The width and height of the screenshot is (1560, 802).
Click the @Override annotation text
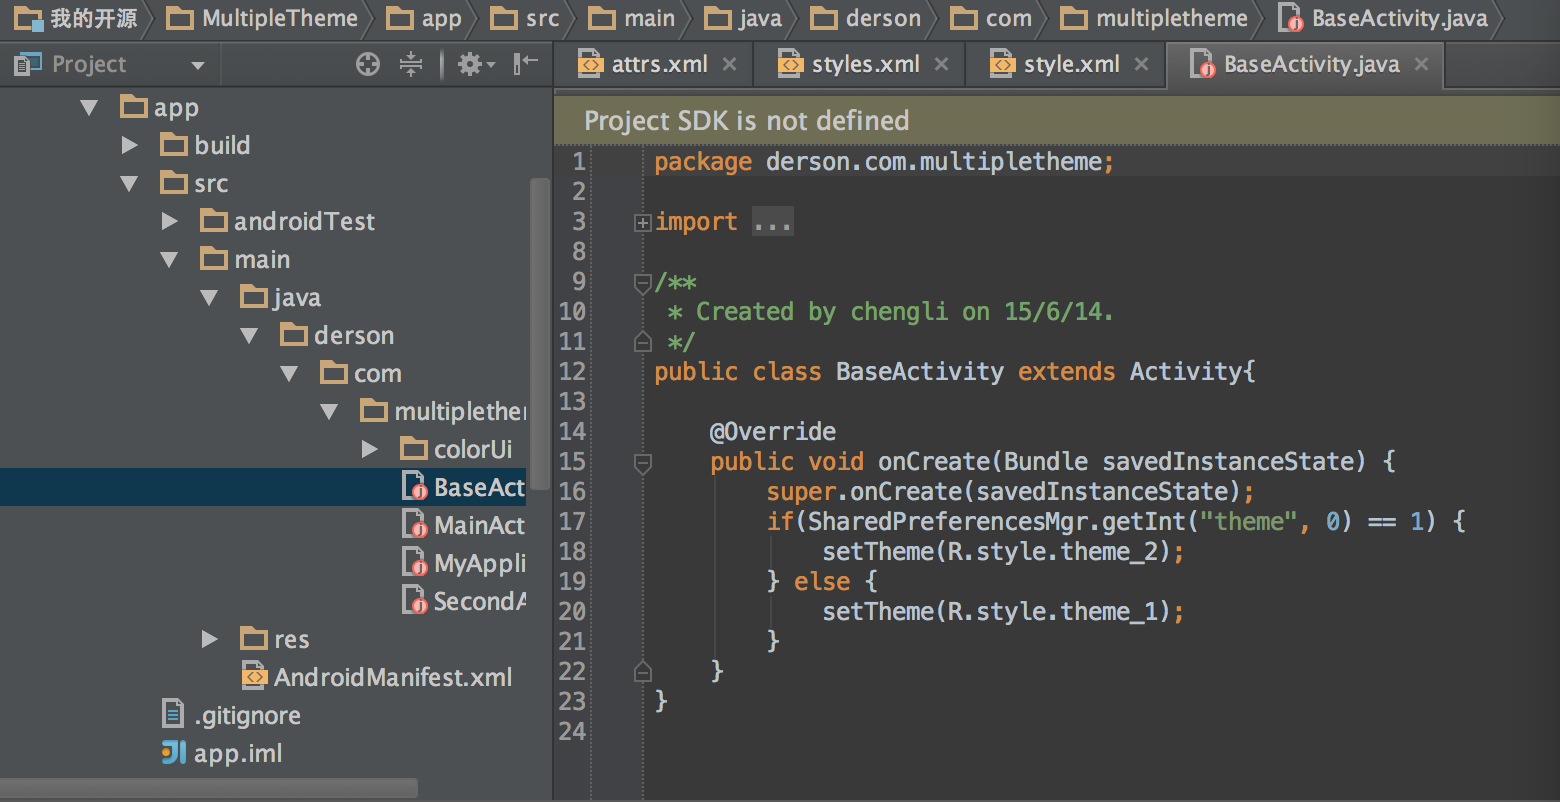[x=773, y=431]
